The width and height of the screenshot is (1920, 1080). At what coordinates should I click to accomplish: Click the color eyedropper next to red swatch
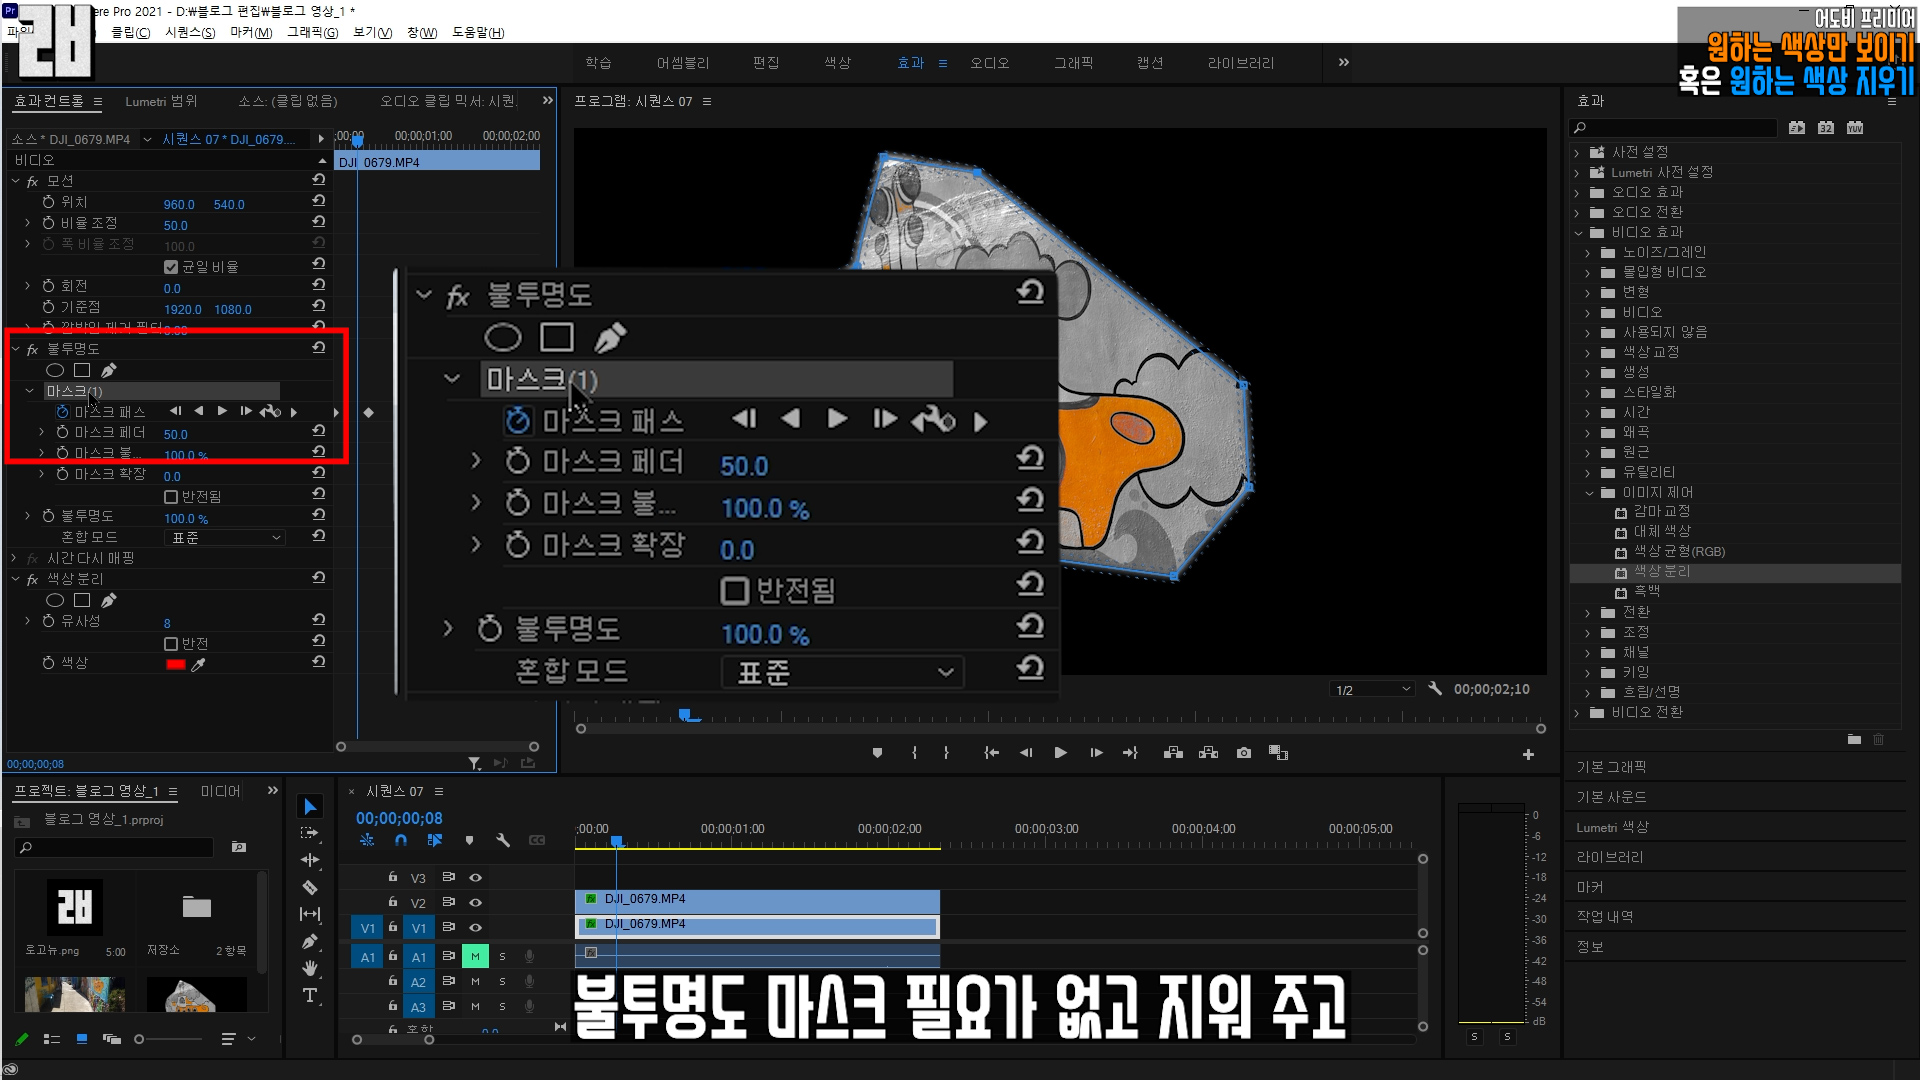click(x=199, y=665)
